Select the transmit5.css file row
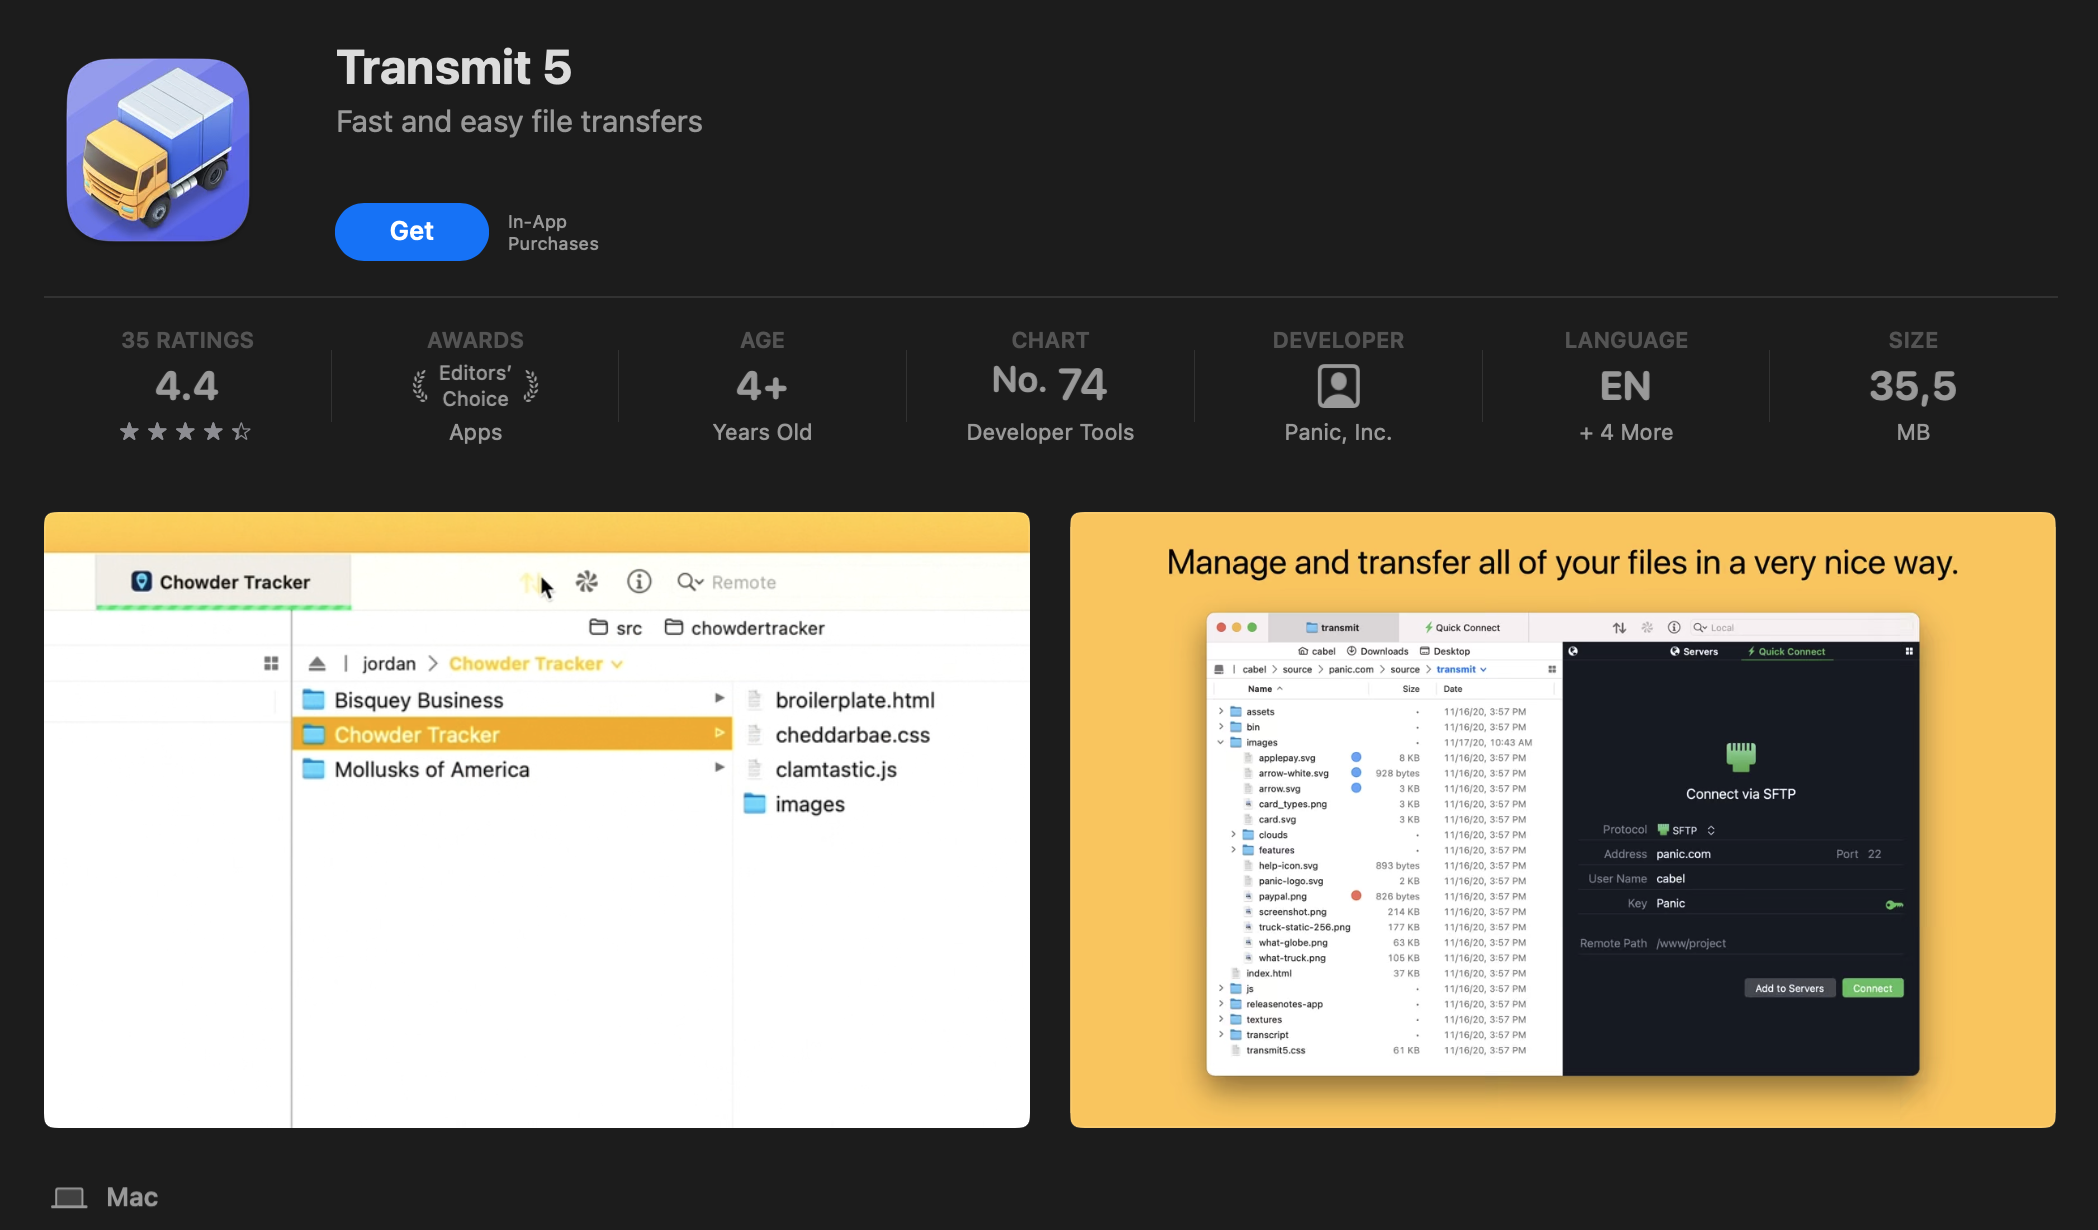 coord(1384,1051)
